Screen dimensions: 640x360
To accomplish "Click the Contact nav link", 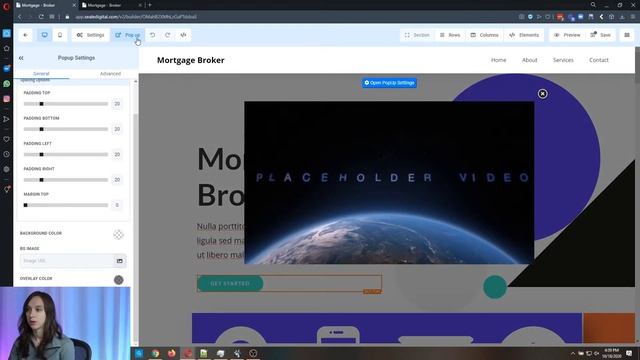I will point(599,60).
